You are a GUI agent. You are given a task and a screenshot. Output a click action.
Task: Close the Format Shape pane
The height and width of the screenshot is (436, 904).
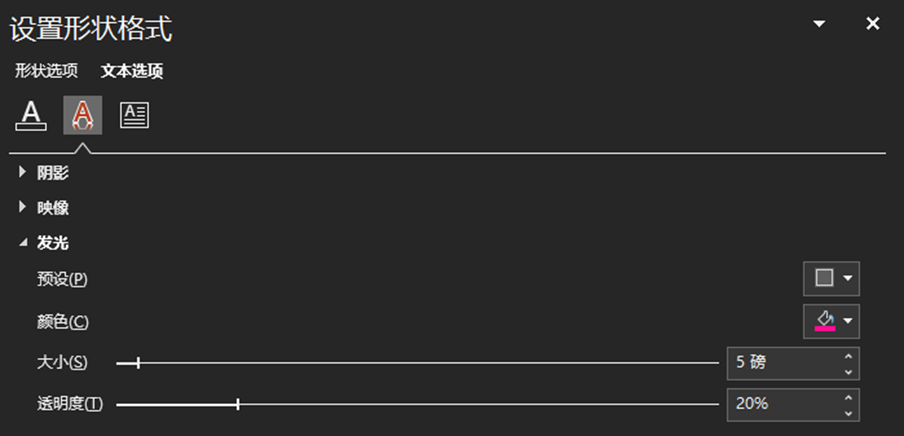pos(873,24)
